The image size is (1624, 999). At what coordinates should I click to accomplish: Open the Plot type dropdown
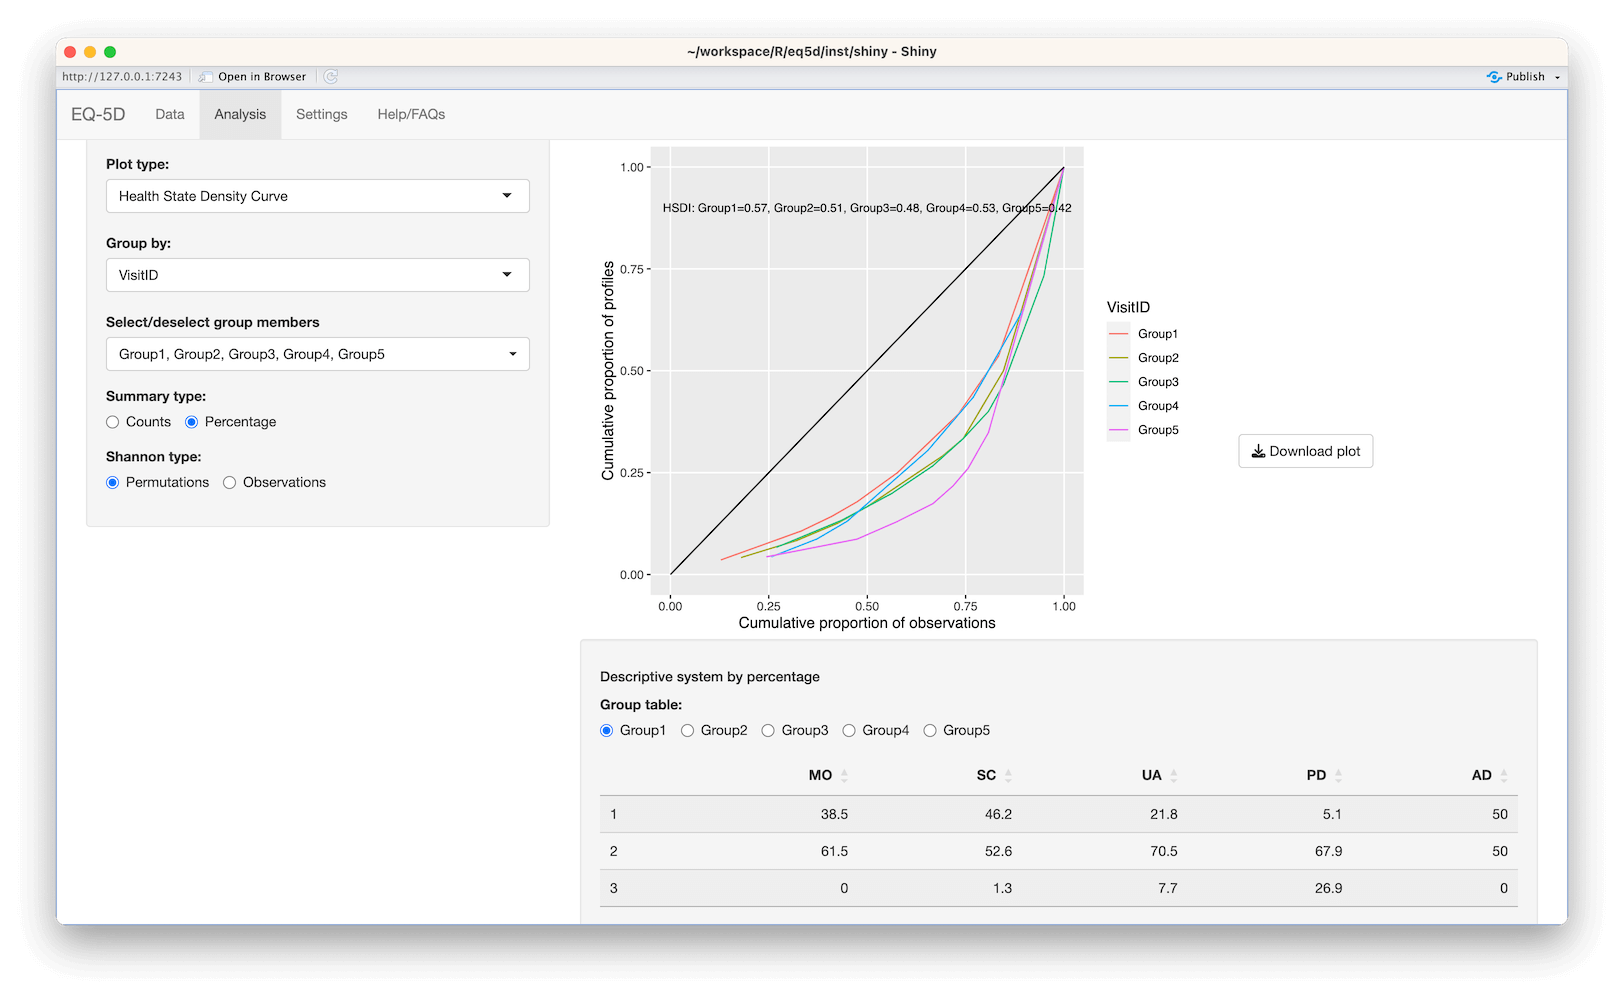click(x=317, y=196)
